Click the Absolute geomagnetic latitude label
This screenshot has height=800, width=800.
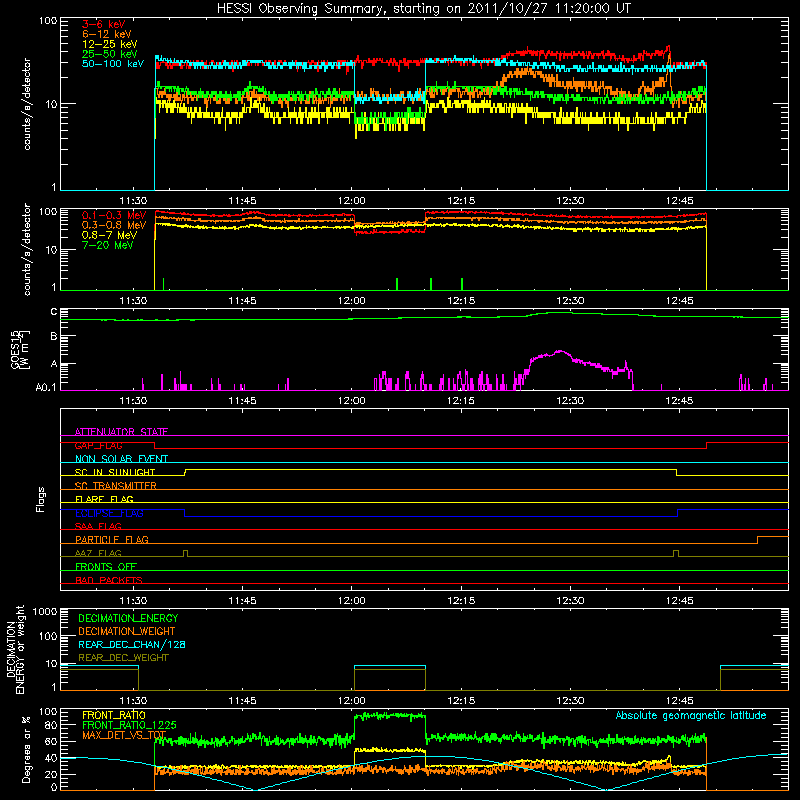[691, 715]
